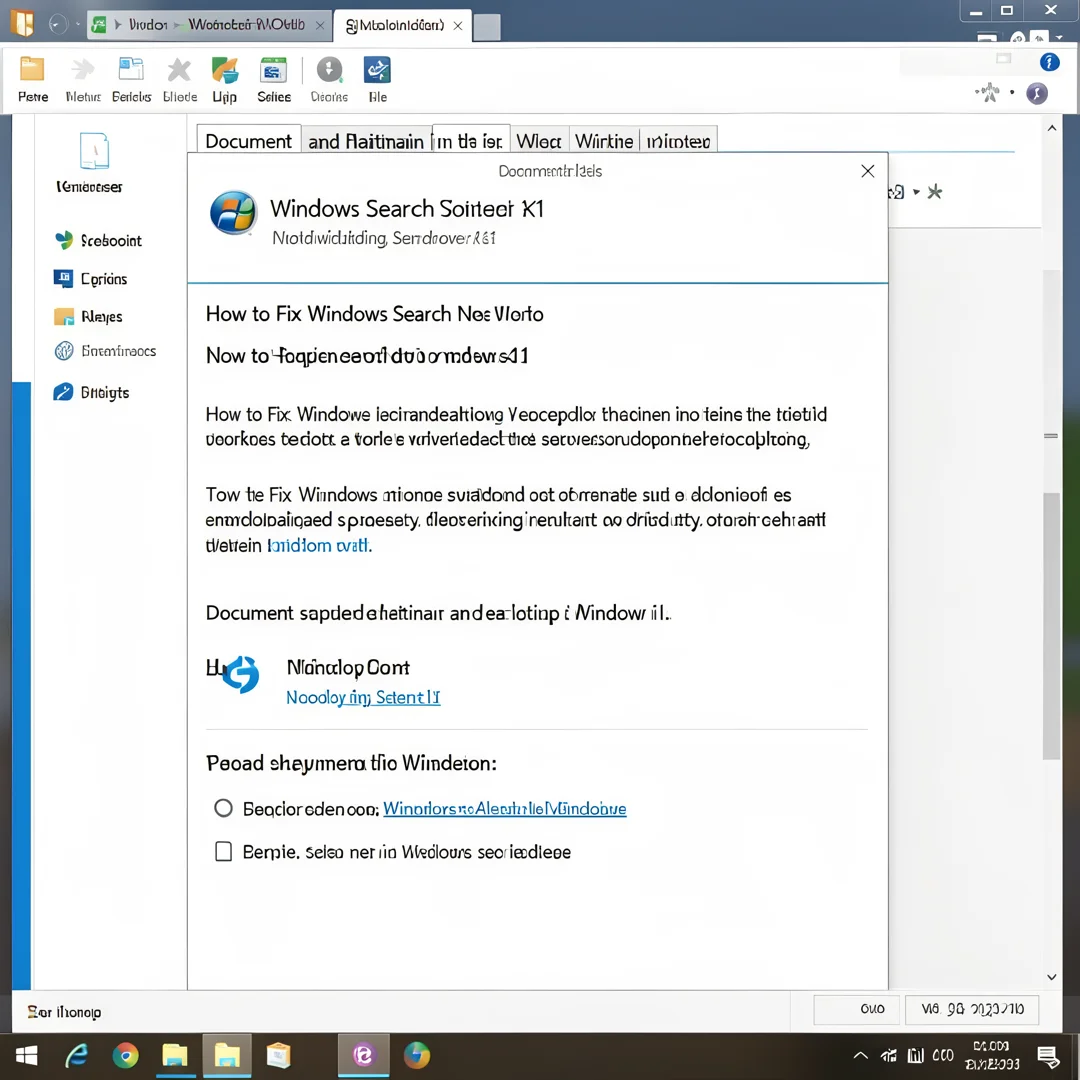Follow the lanidlom ovatl link

pos(319,545)
